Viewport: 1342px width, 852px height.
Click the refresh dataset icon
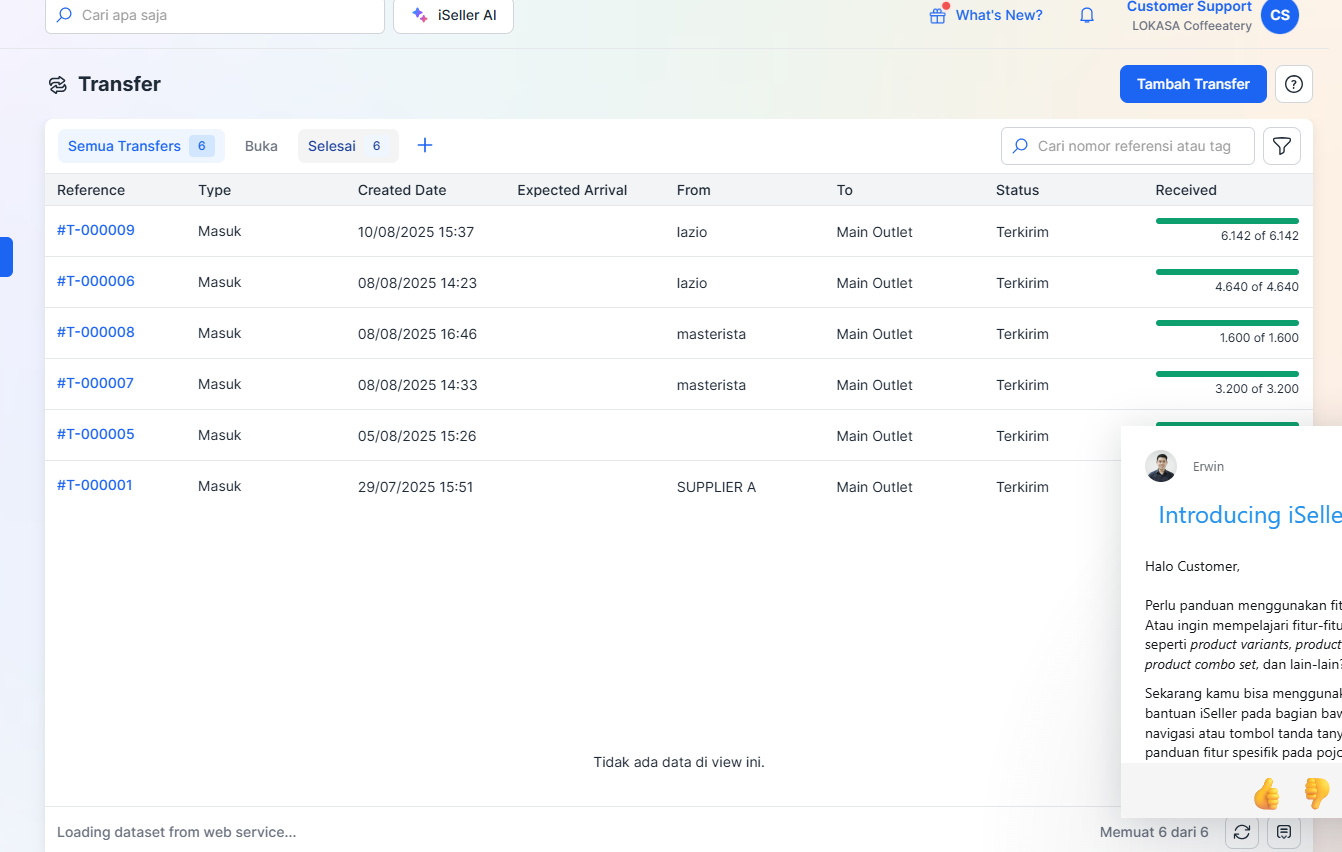tap(1242, 831)
